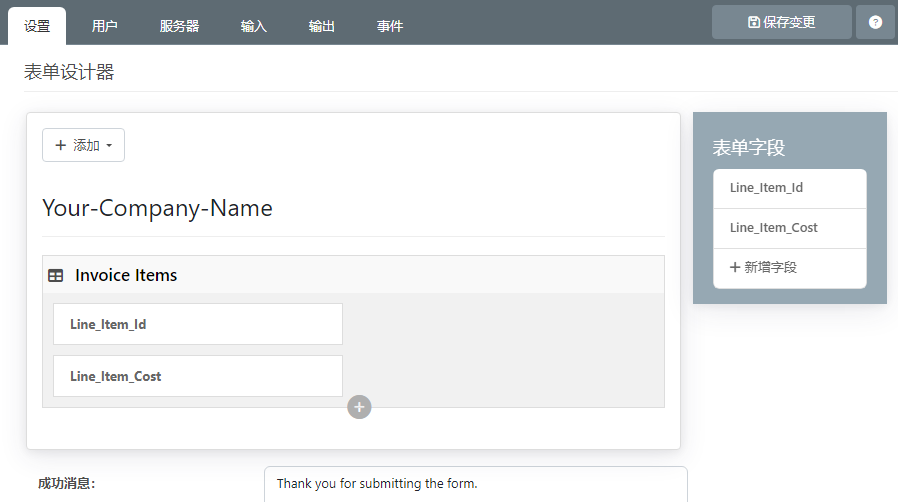Select Line_Item_Cost in the 表单字段 panel
The image size is (898, 502).
789,228
